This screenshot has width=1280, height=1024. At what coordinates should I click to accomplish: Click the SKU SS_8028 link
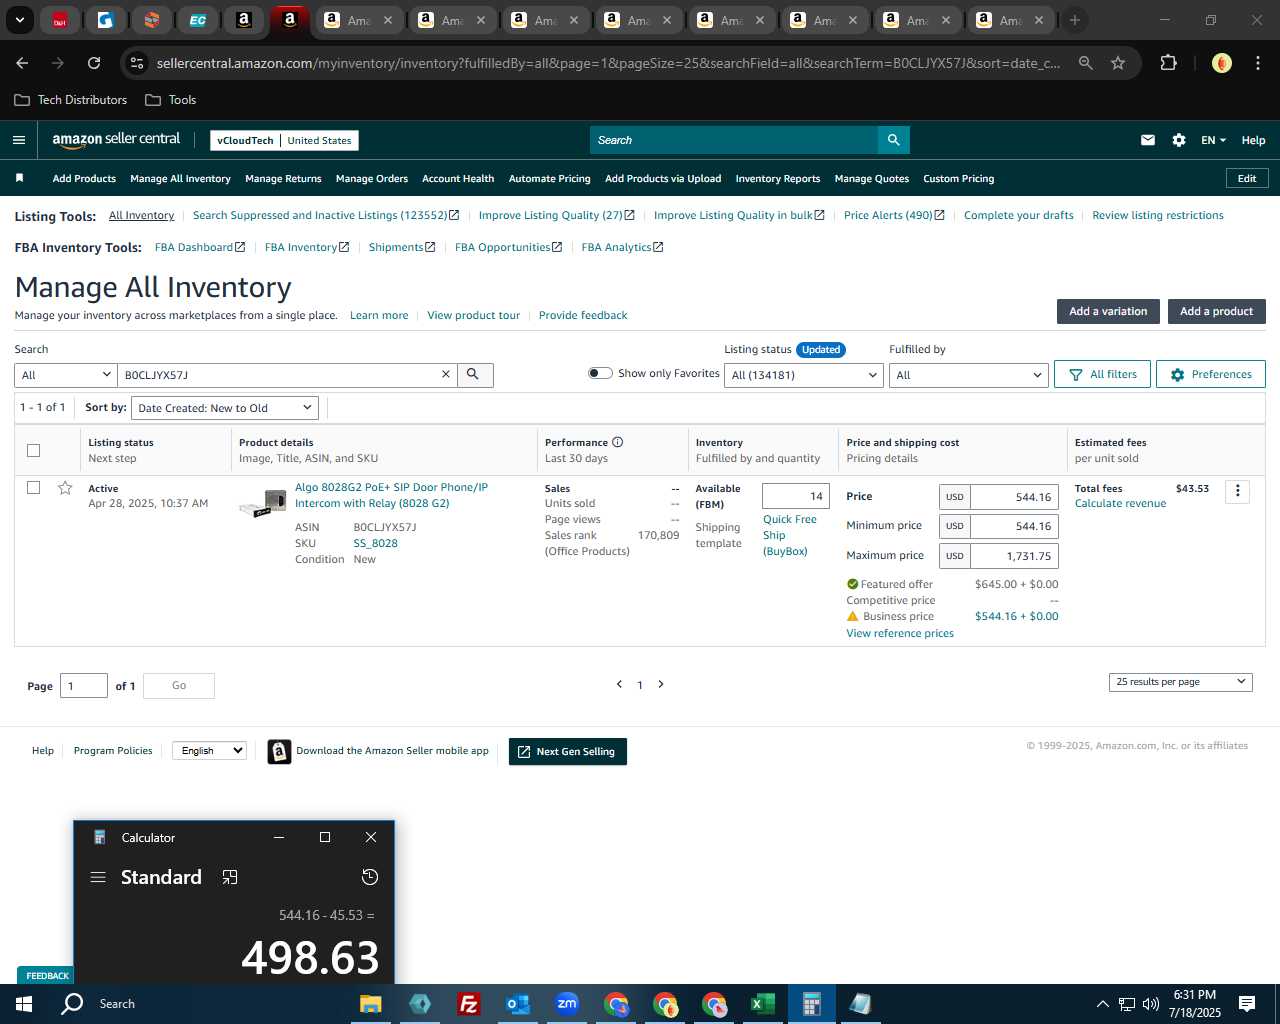click(375, 543)
